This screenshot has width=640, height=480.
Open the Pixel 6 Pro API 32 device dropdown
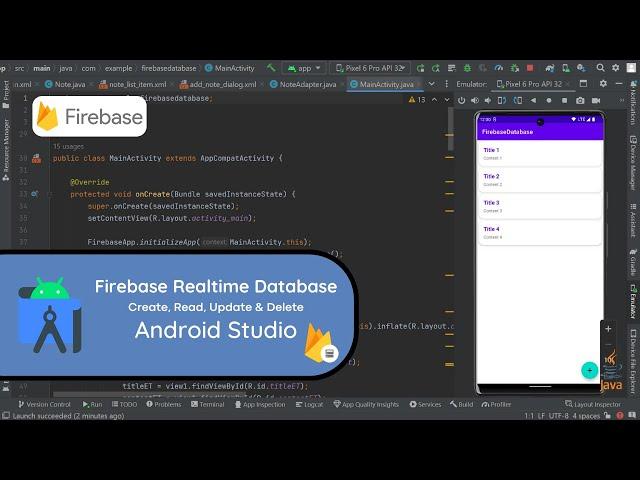(x=370, y=68)
